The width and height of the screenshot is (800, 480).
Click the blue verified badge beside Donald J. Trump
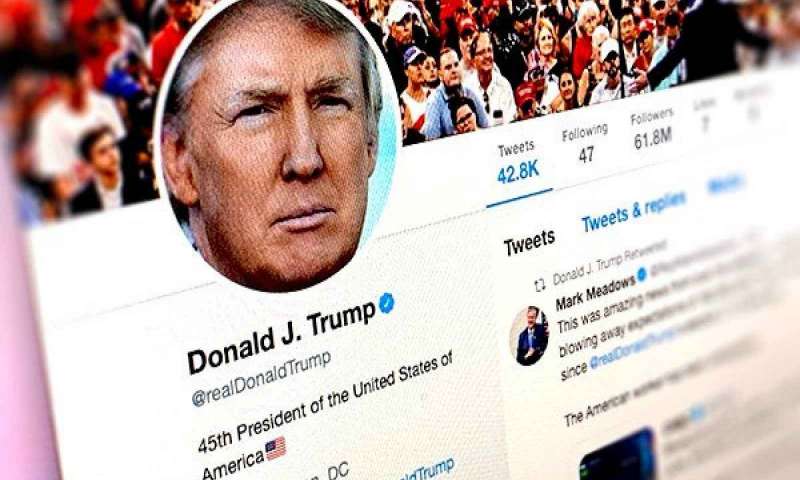click(386, 302)
